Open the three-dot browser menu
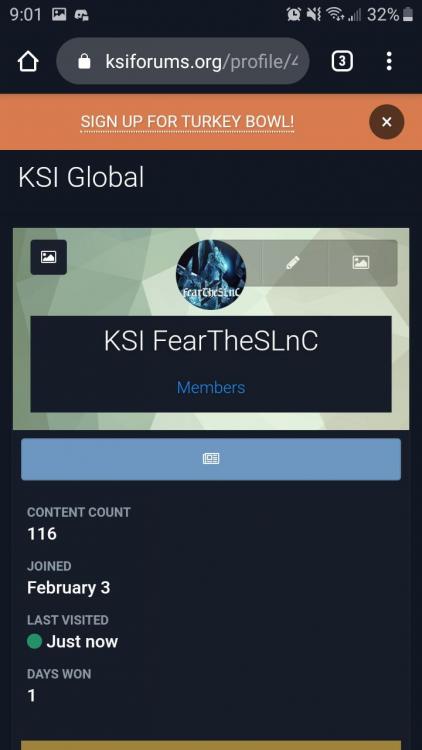Image resolution: width=422 pixels, height=750 pixels. pyautogui.click(x=389, y=61)
